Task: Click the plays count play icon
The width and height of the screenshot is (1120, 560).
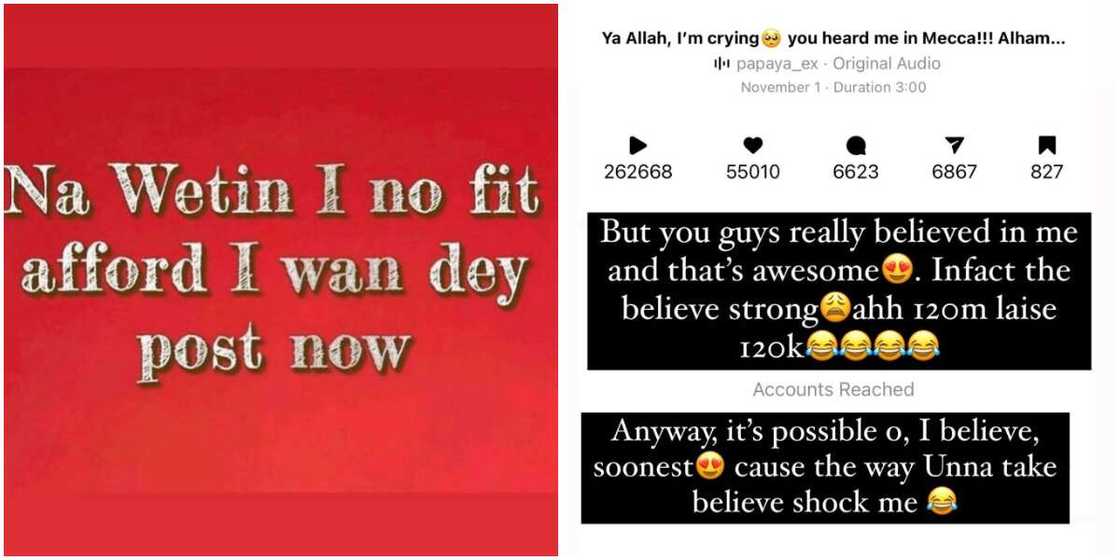Action: (x=638, y=146)
